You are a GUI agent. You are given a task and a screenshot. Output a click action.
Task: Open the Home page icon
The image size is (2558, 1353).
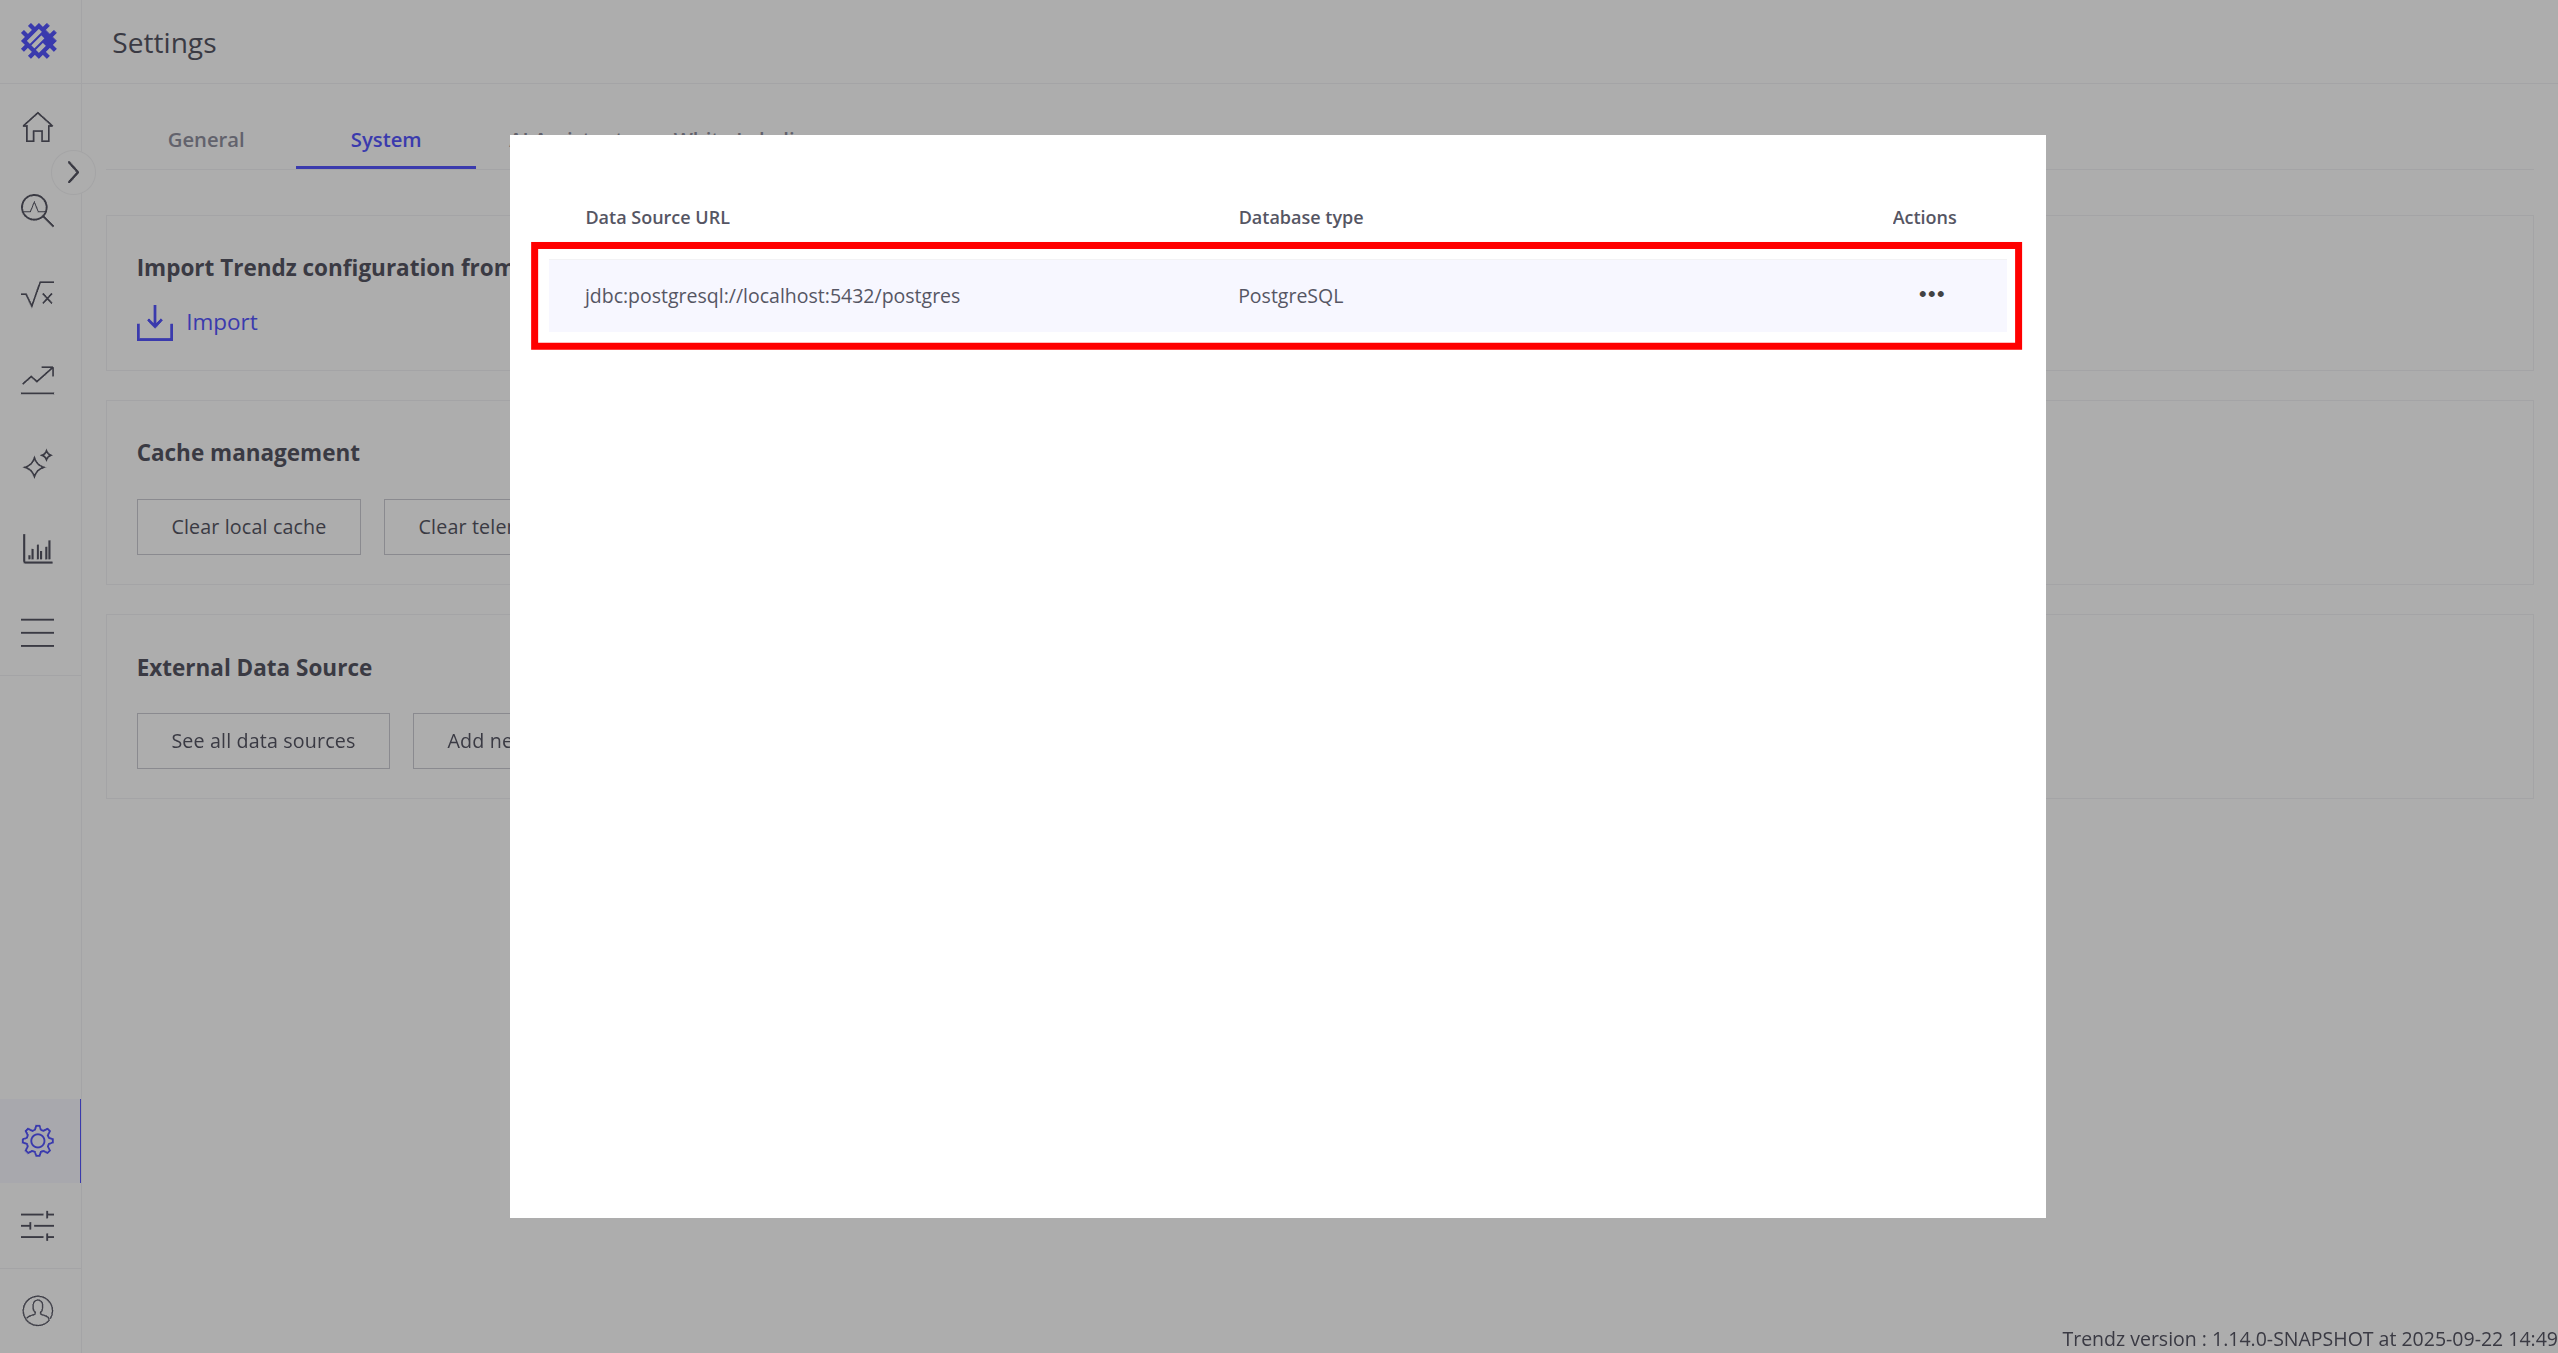38,127
